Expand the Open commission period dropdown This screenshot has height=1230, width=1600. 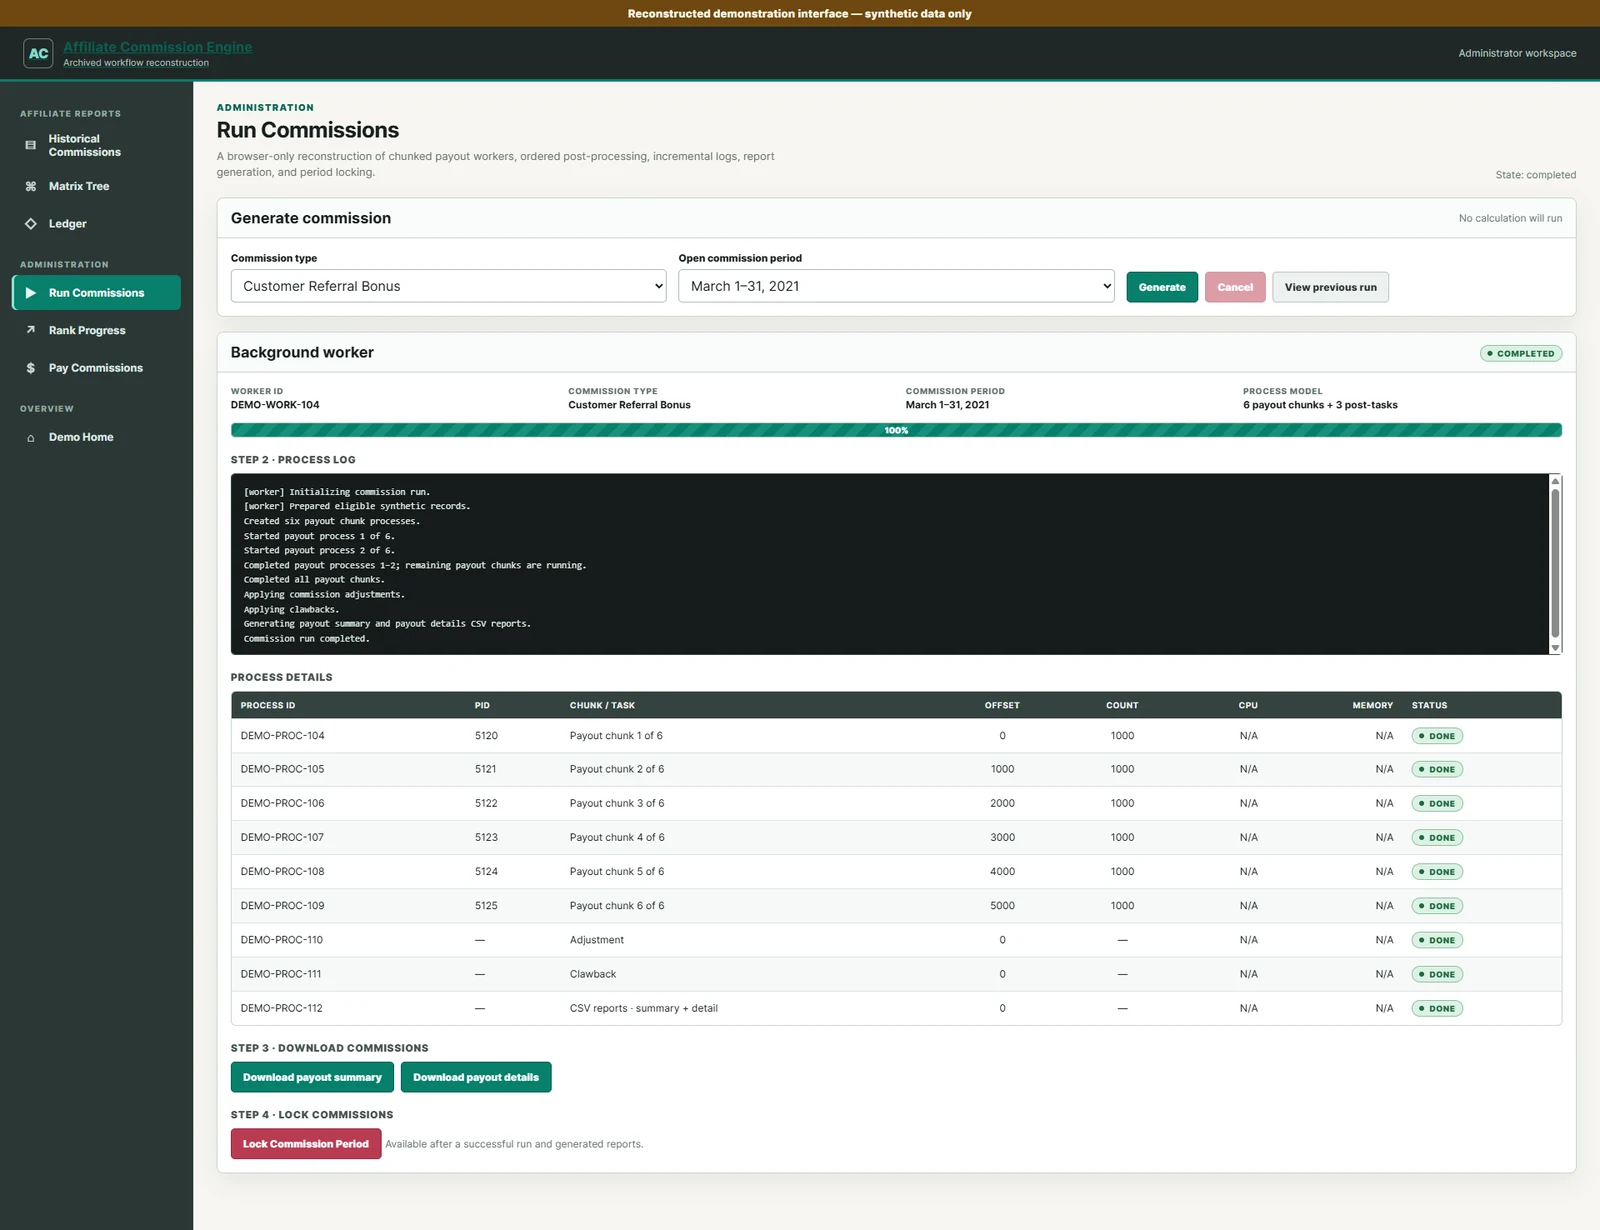[x=896, y=286]
